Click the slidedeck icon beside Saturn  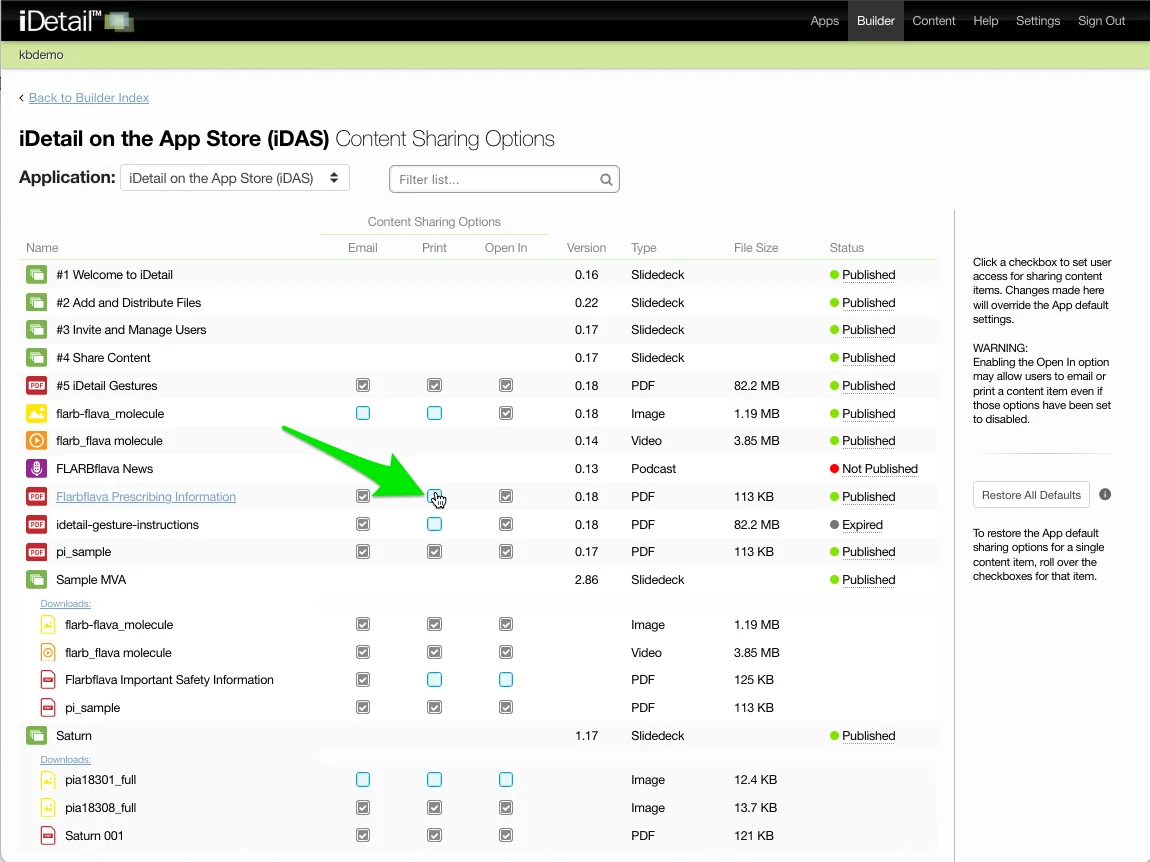point(37,736)
